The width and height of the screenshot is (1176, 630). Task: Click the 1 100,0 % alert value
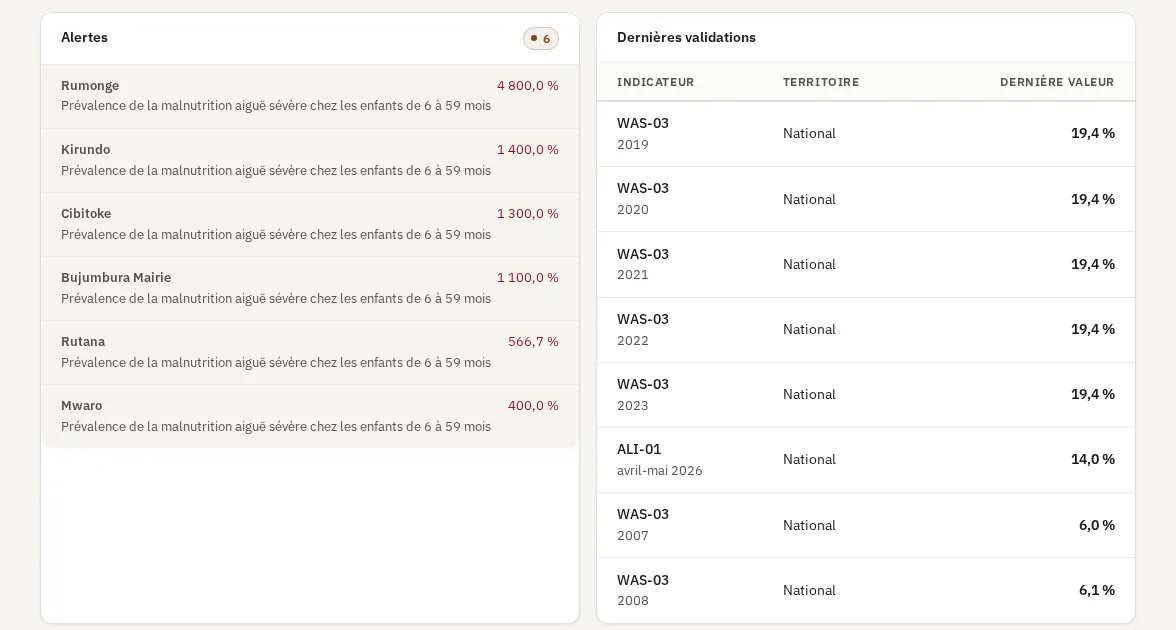(527, 278)
